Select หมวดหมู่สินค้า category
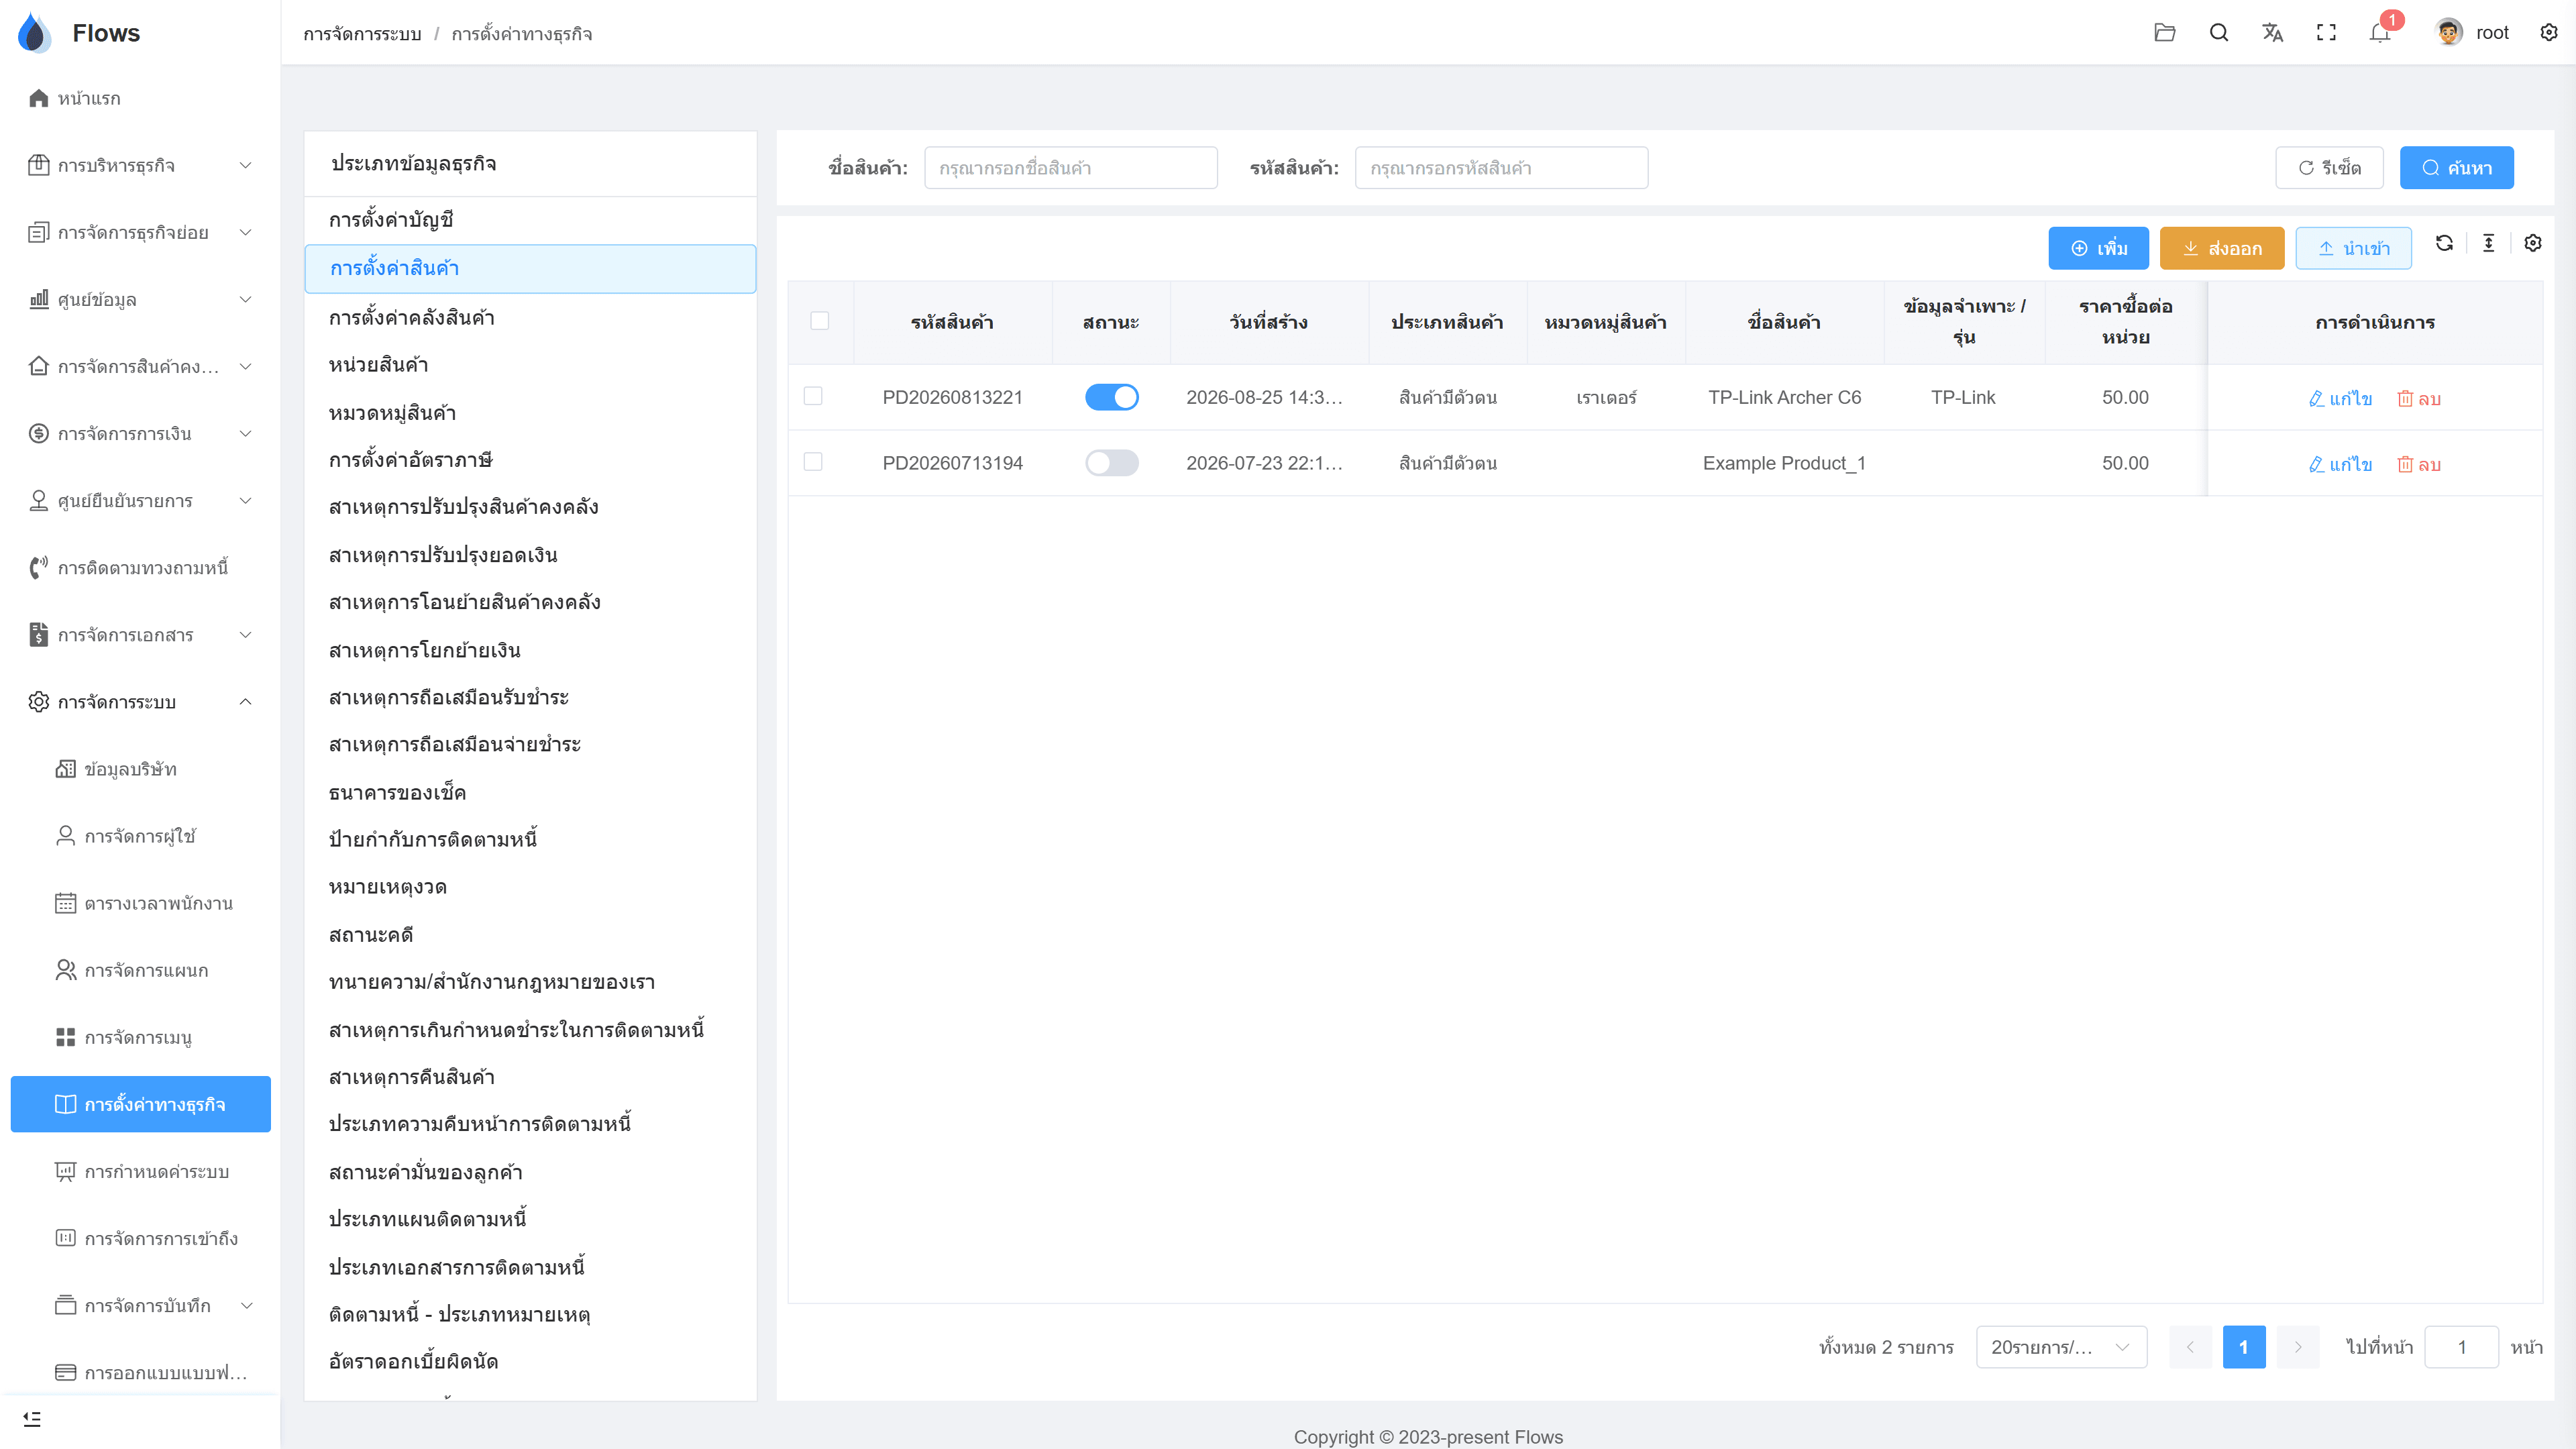Image resolution: width=2576 pixels, height=1449 pixels. [x=530, y=413]
